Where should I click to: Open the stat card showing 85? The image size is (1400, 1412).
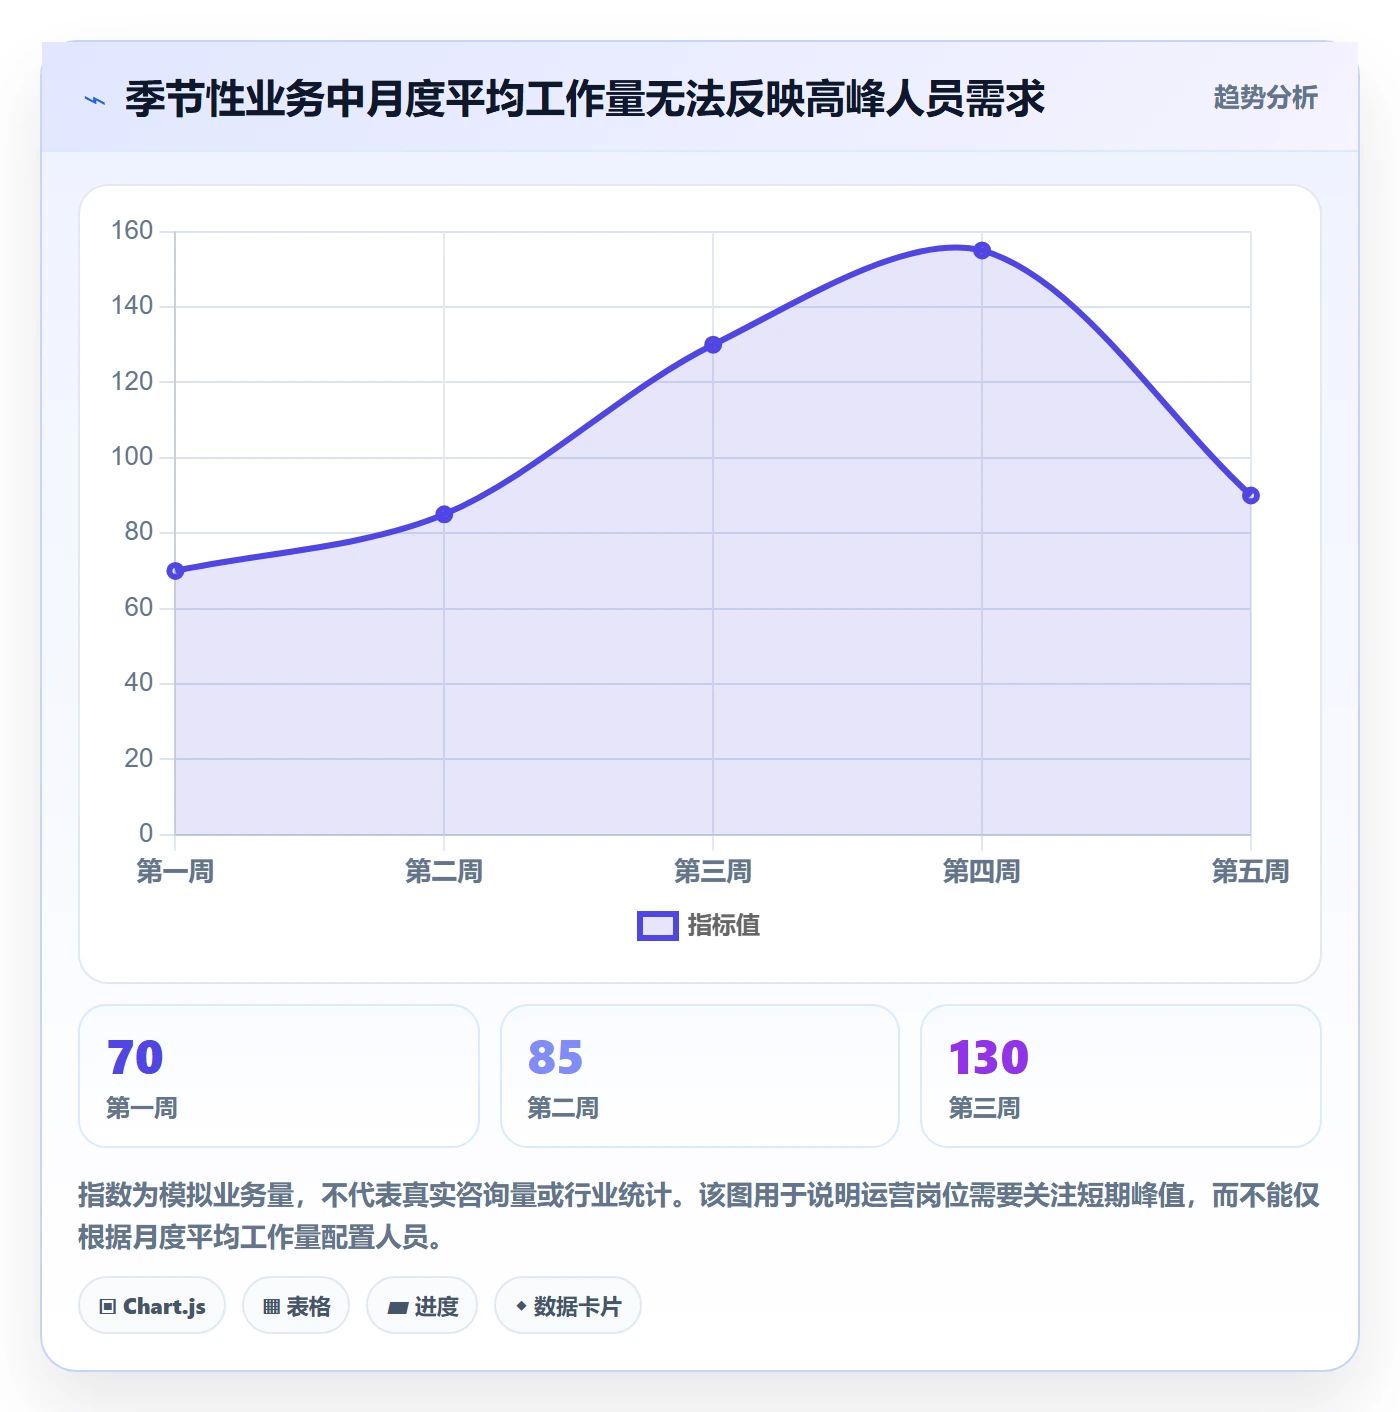tap(700, 1076)
